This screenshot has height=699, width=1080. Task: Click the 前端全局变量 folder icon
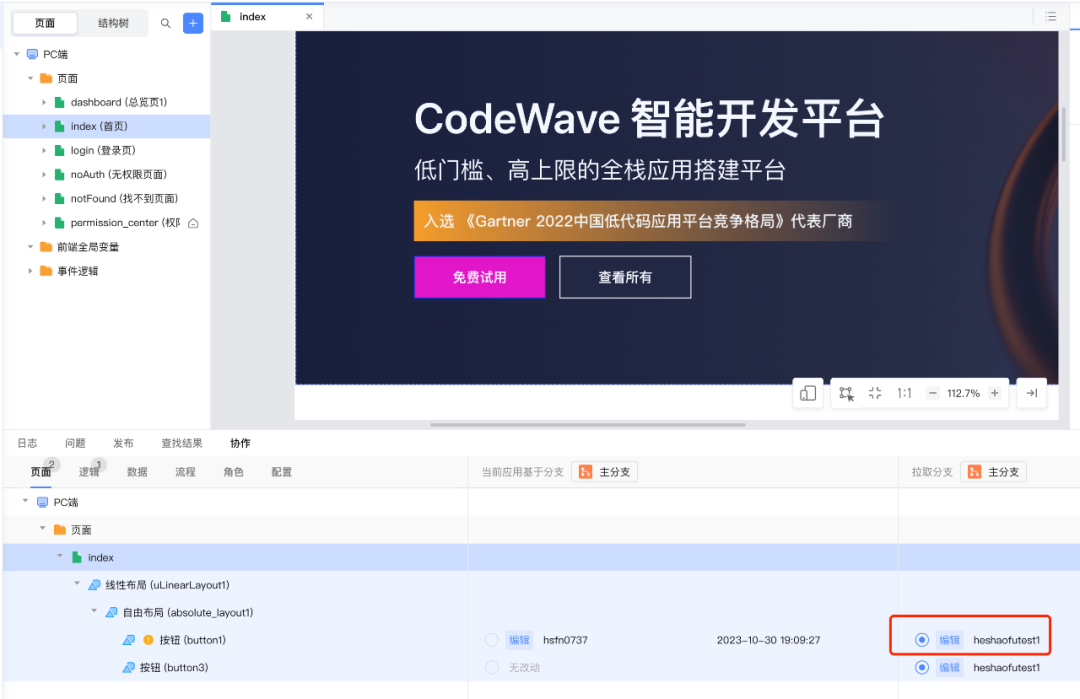click(x=46, y=247)
